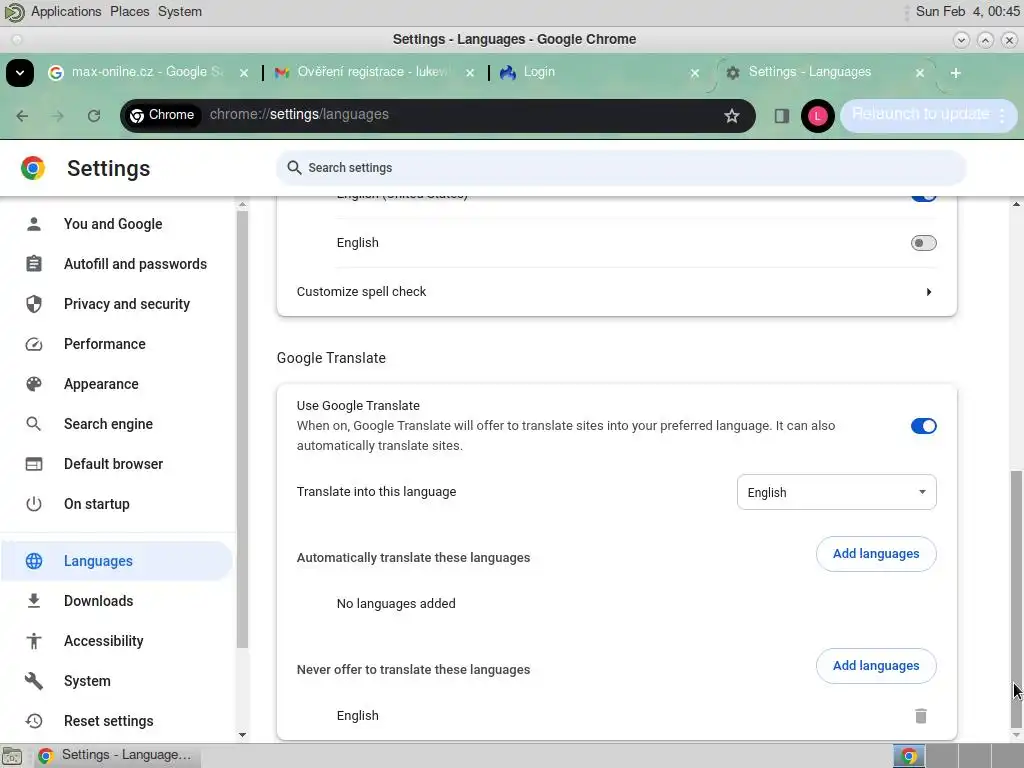1024x768 pixels.
Task: Open the side panel icon
Action: tap(781, 116)
